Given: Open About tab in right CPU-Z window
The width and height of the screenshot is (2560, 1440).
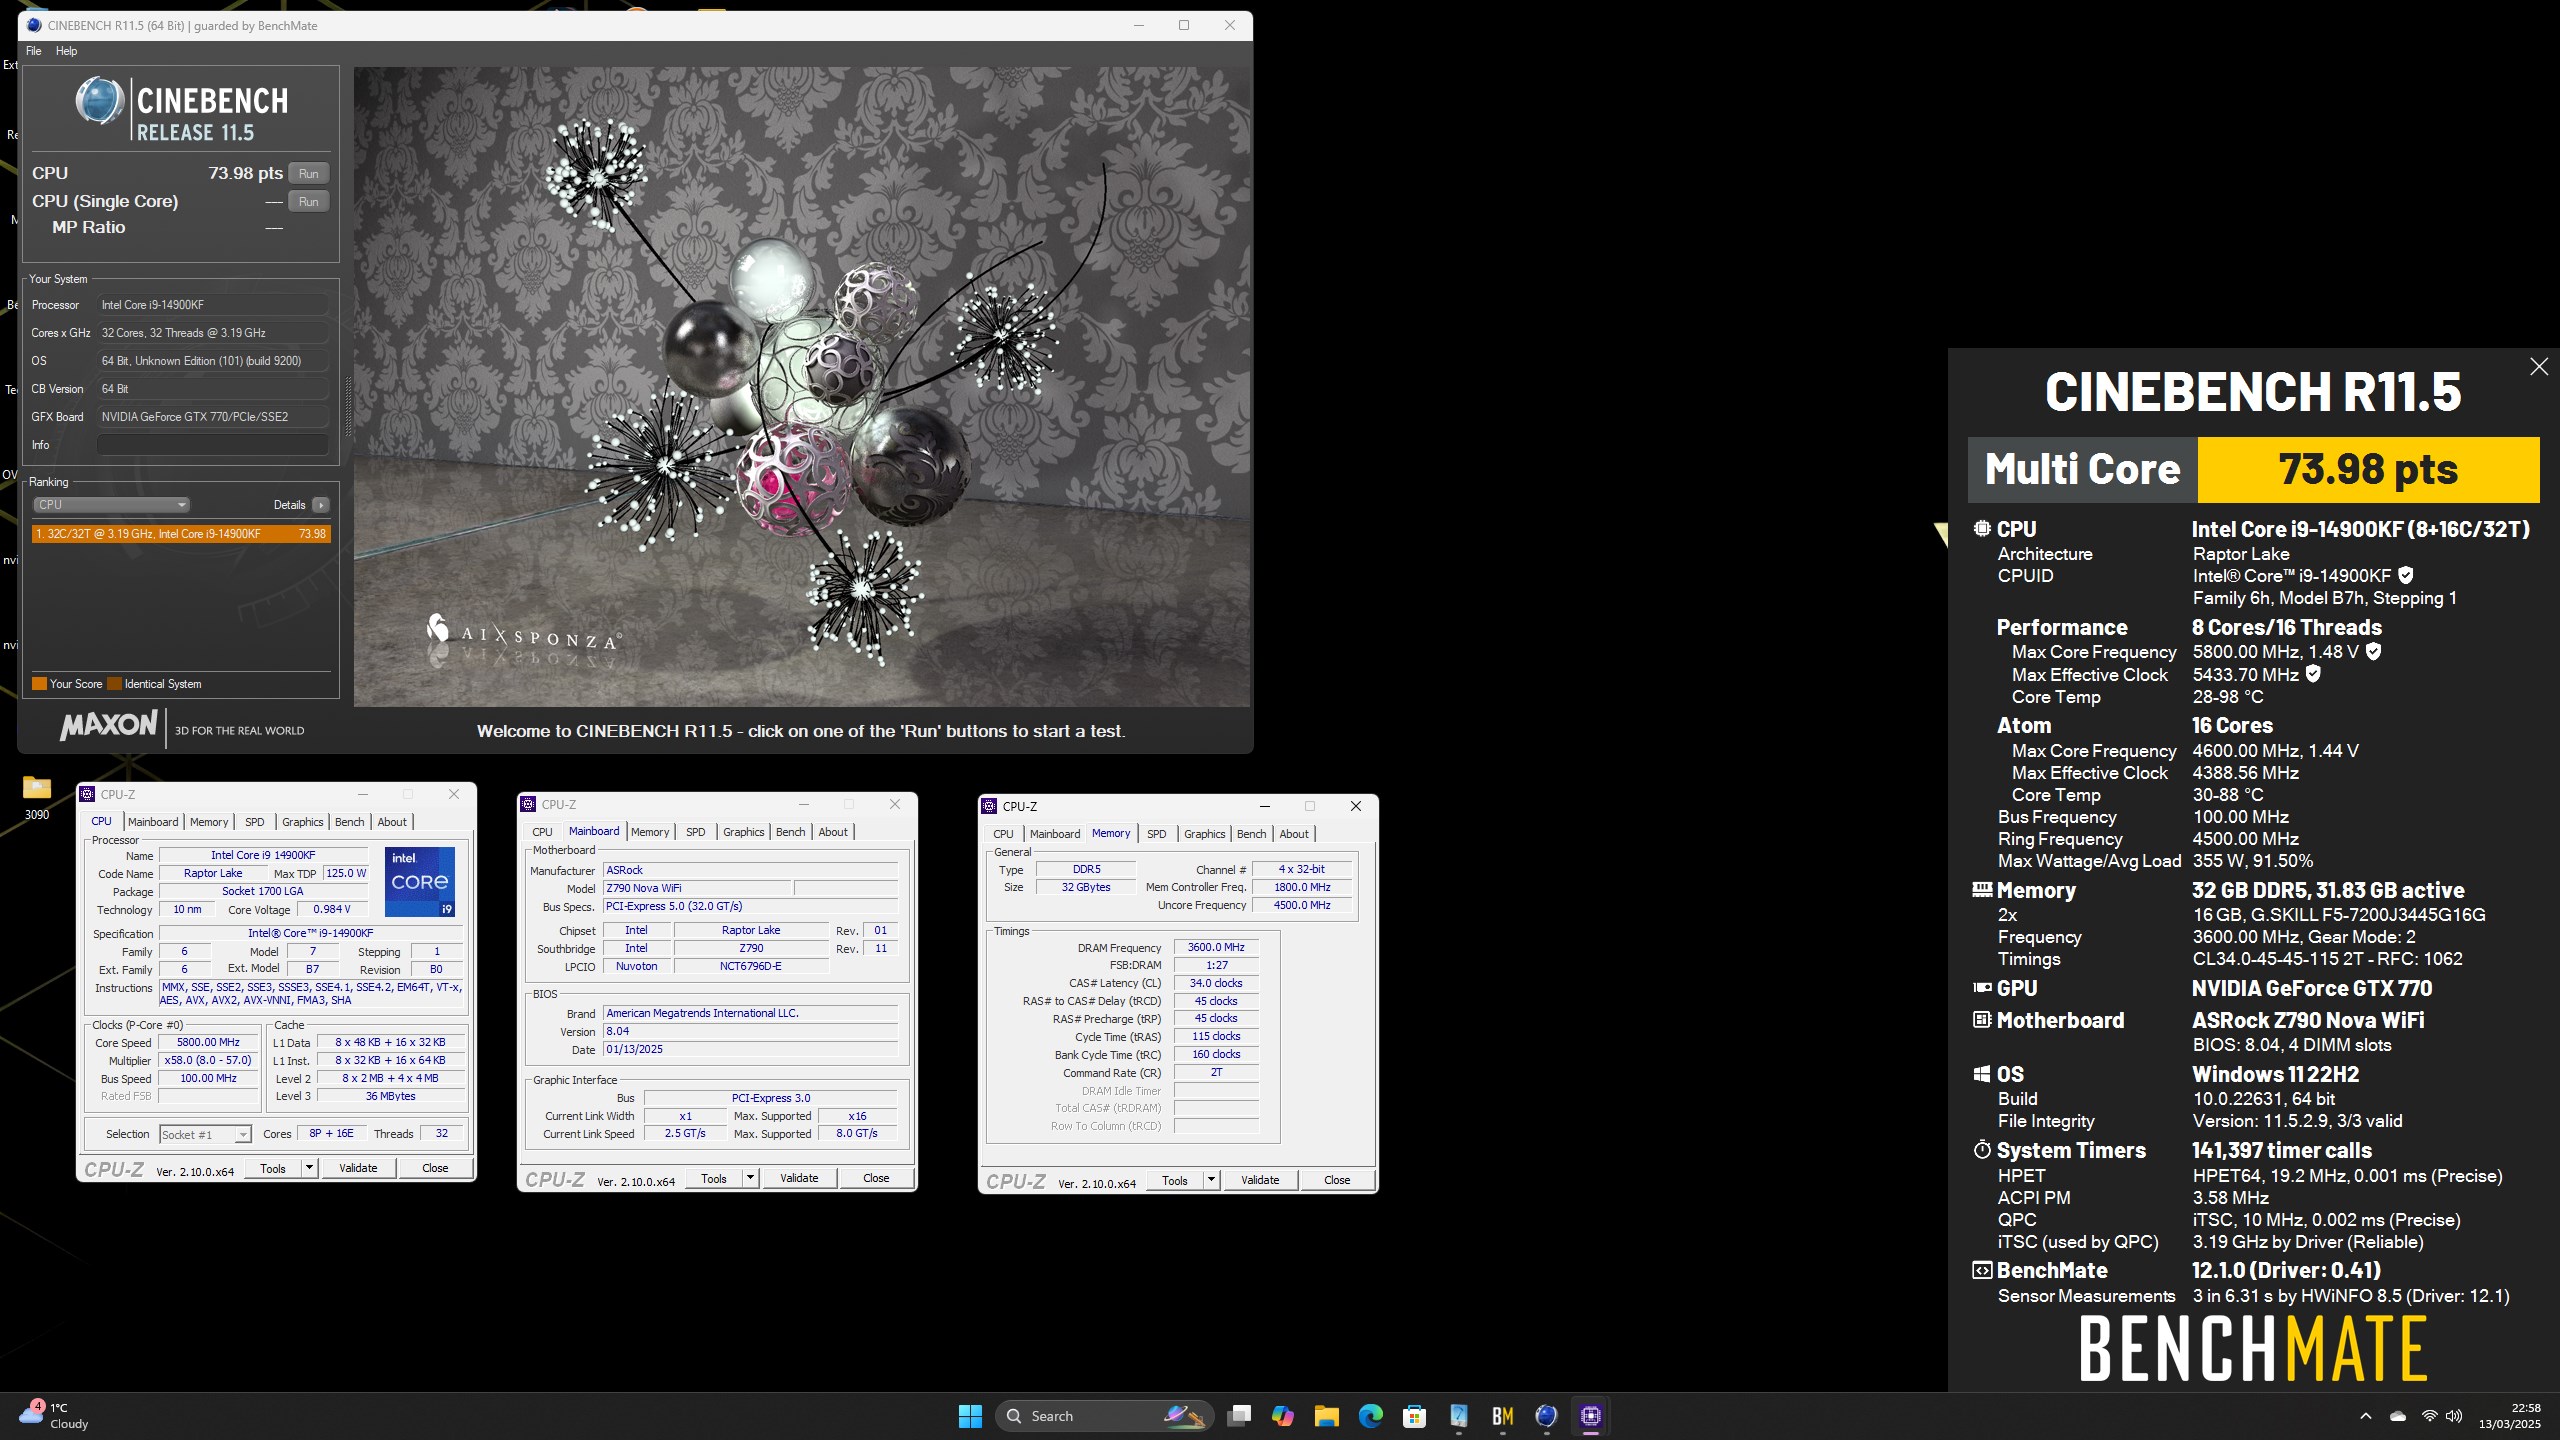Looking at the screenshot, I should pos(1293,834).
